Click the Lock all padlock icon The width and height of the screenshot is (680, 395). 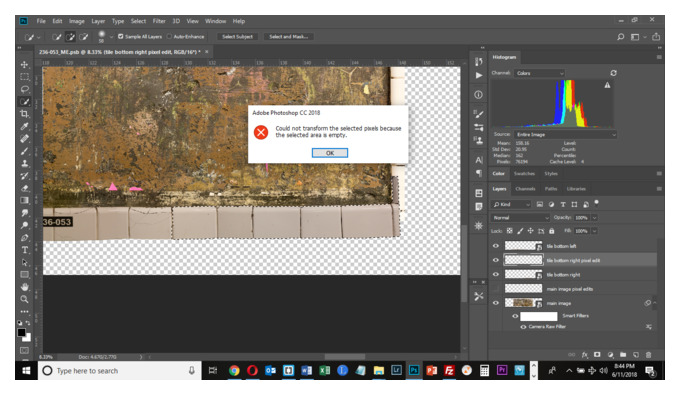(x=552, y=231)
